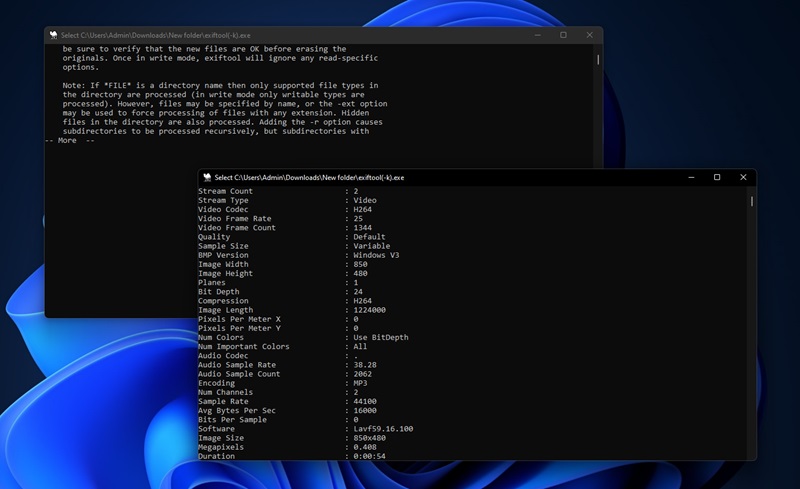
Task: Close the back exiftool help window
Action: pyautogui.click(x=589, y=35)
